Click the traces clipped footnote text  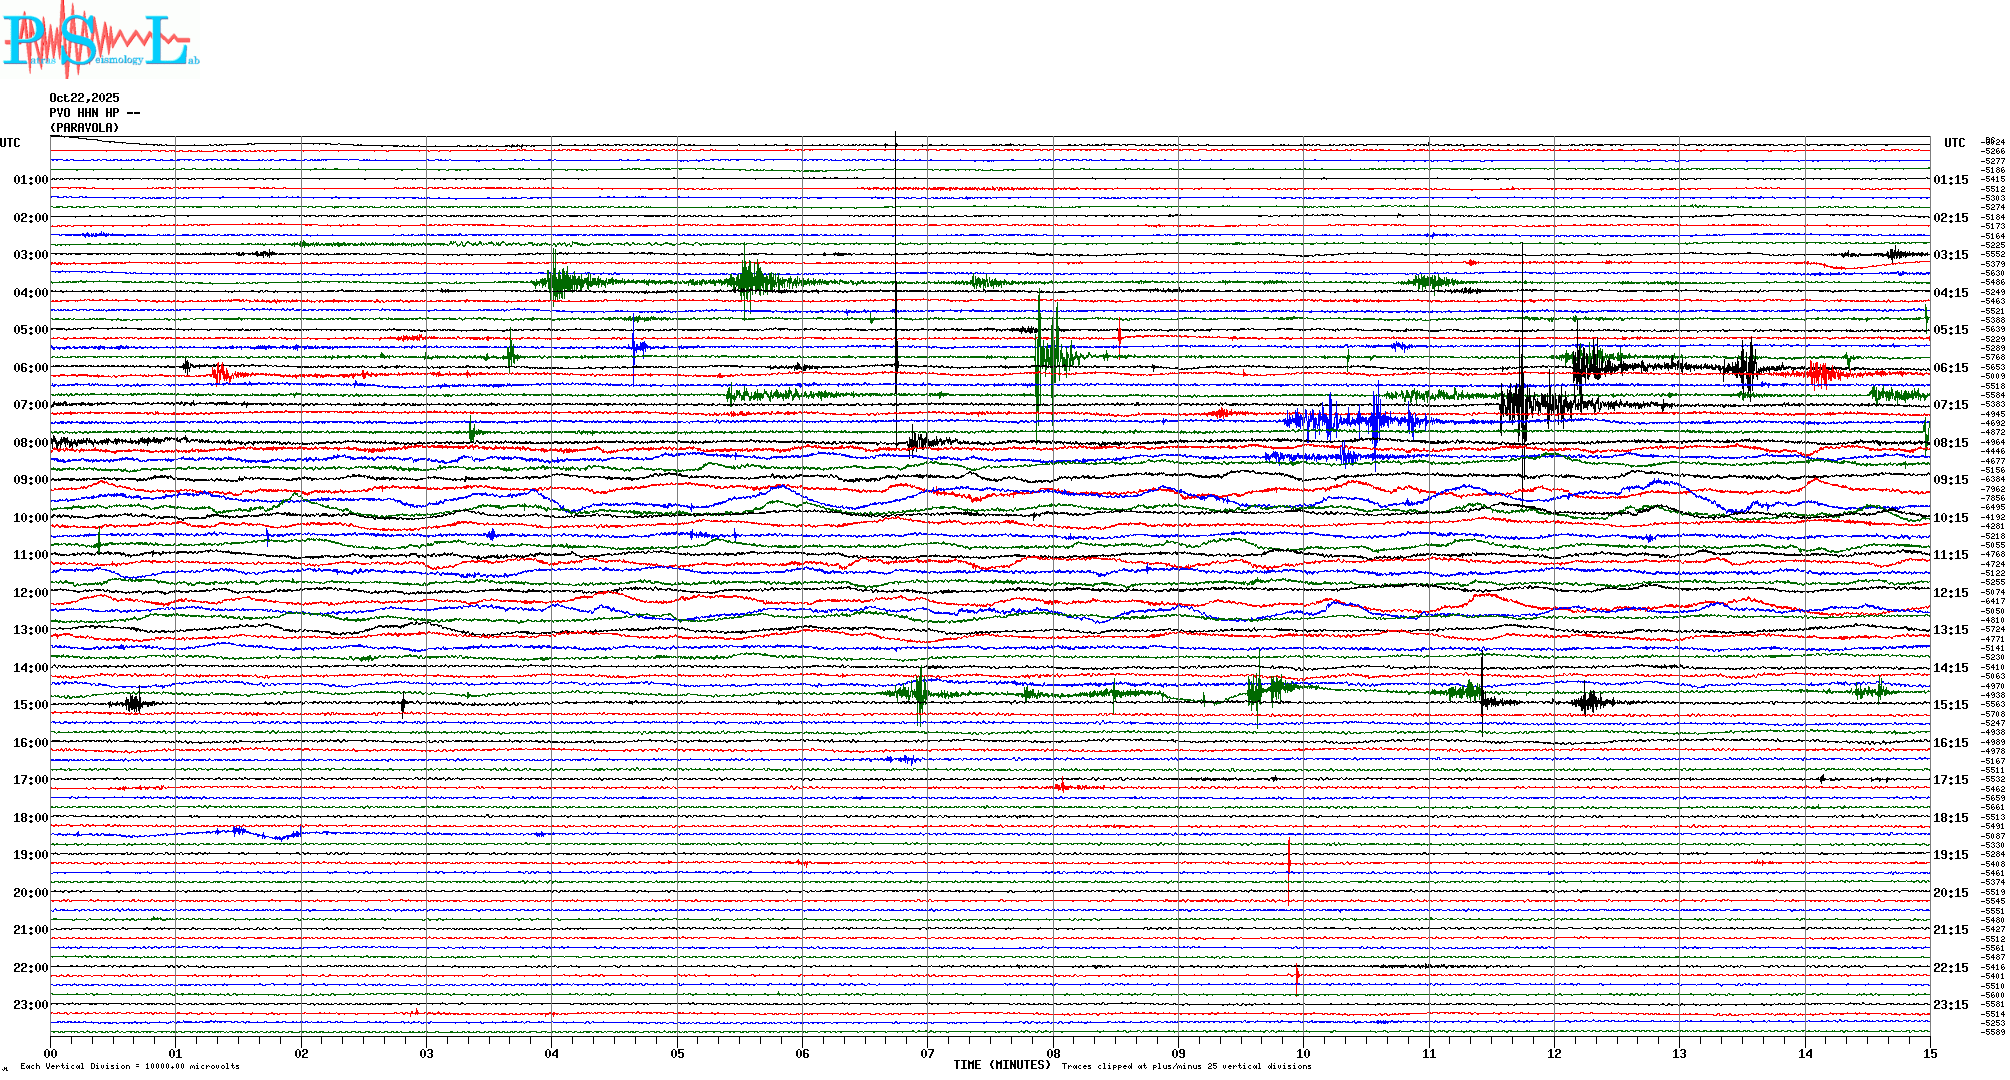point(1186,1066)
